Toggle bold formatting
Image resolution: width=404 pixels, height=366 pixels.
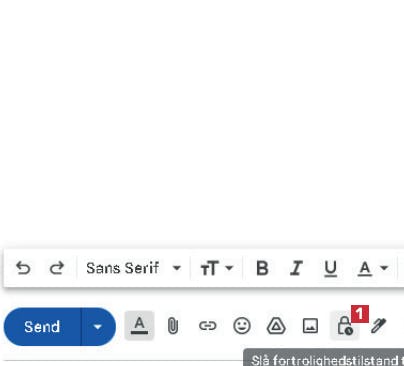point(262,268)
